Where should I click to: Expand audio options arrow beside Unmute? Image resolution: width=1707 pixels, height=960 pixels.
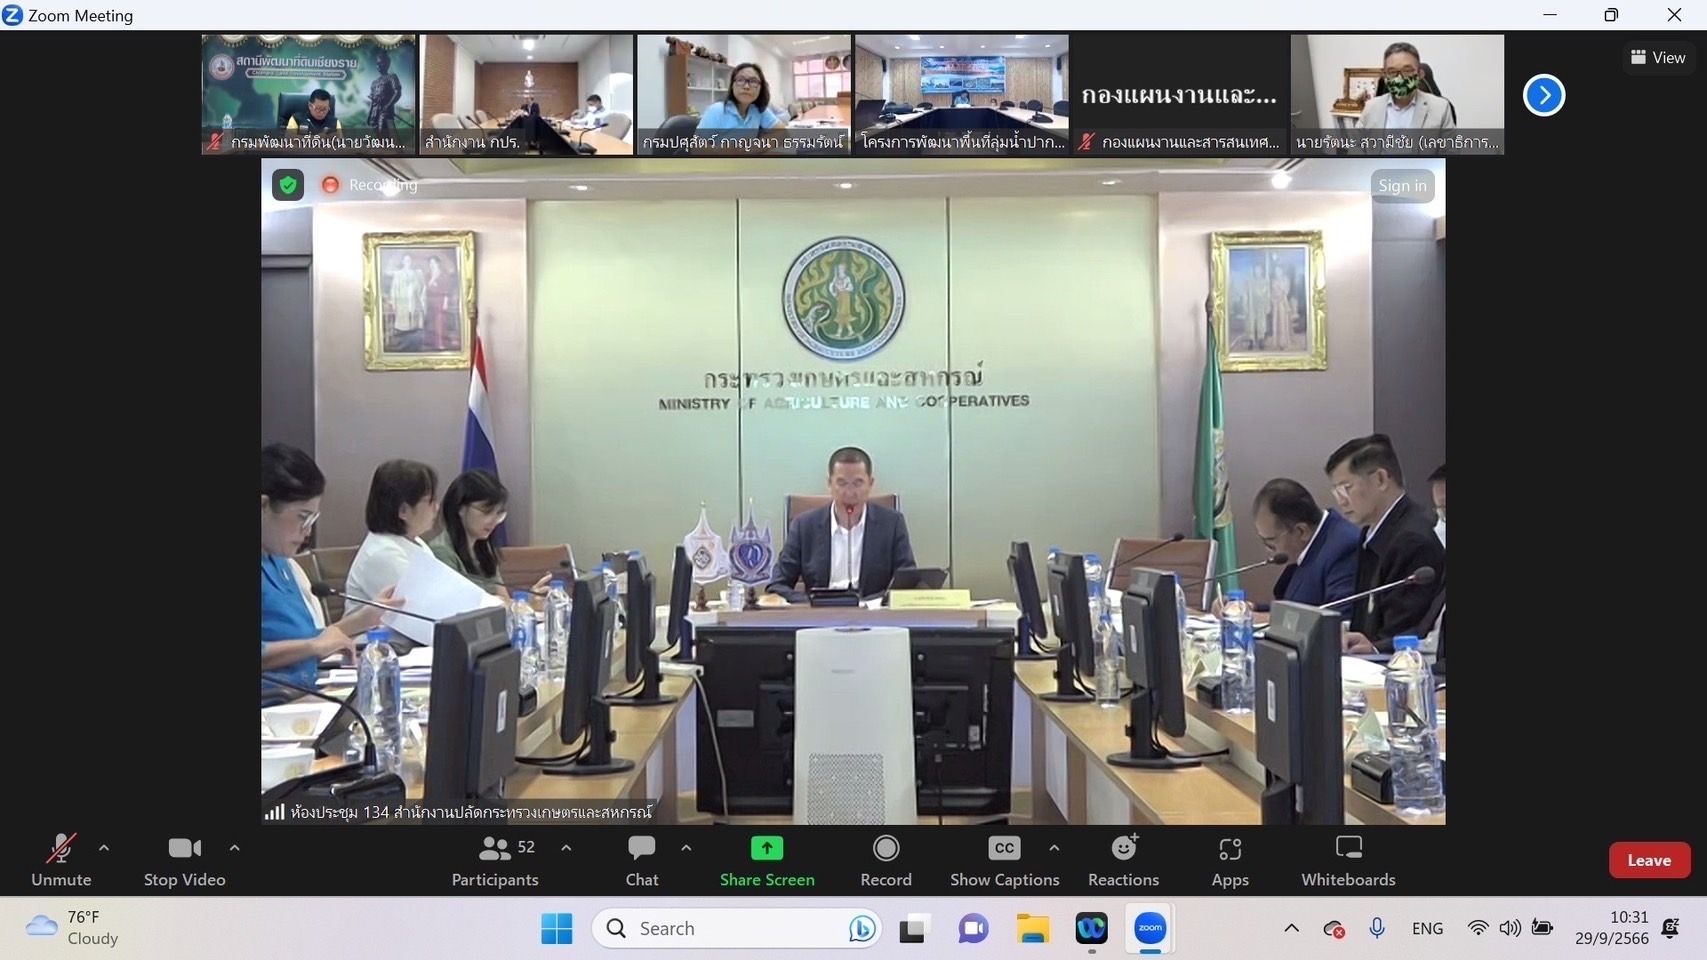coord(104,848)
